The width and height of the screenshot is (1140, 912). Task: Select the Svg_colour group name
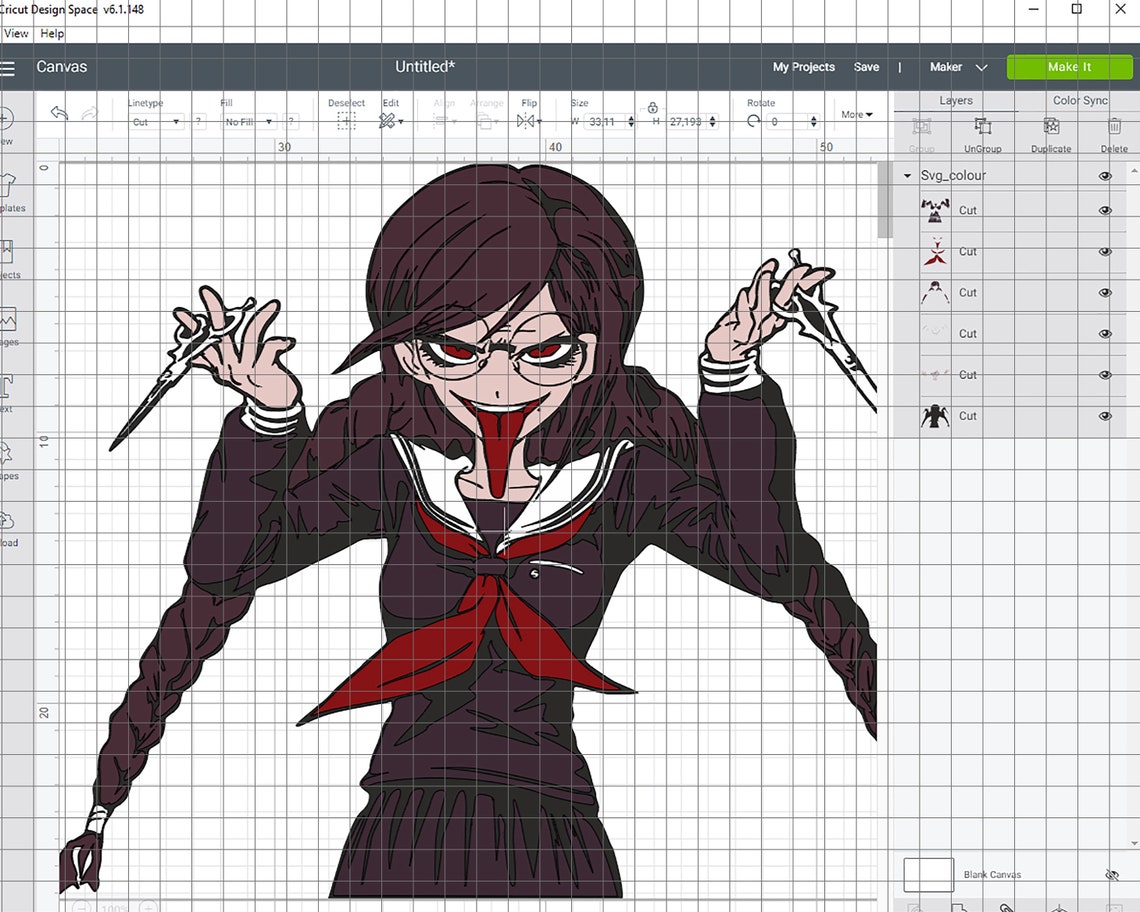tap(953, 176)
